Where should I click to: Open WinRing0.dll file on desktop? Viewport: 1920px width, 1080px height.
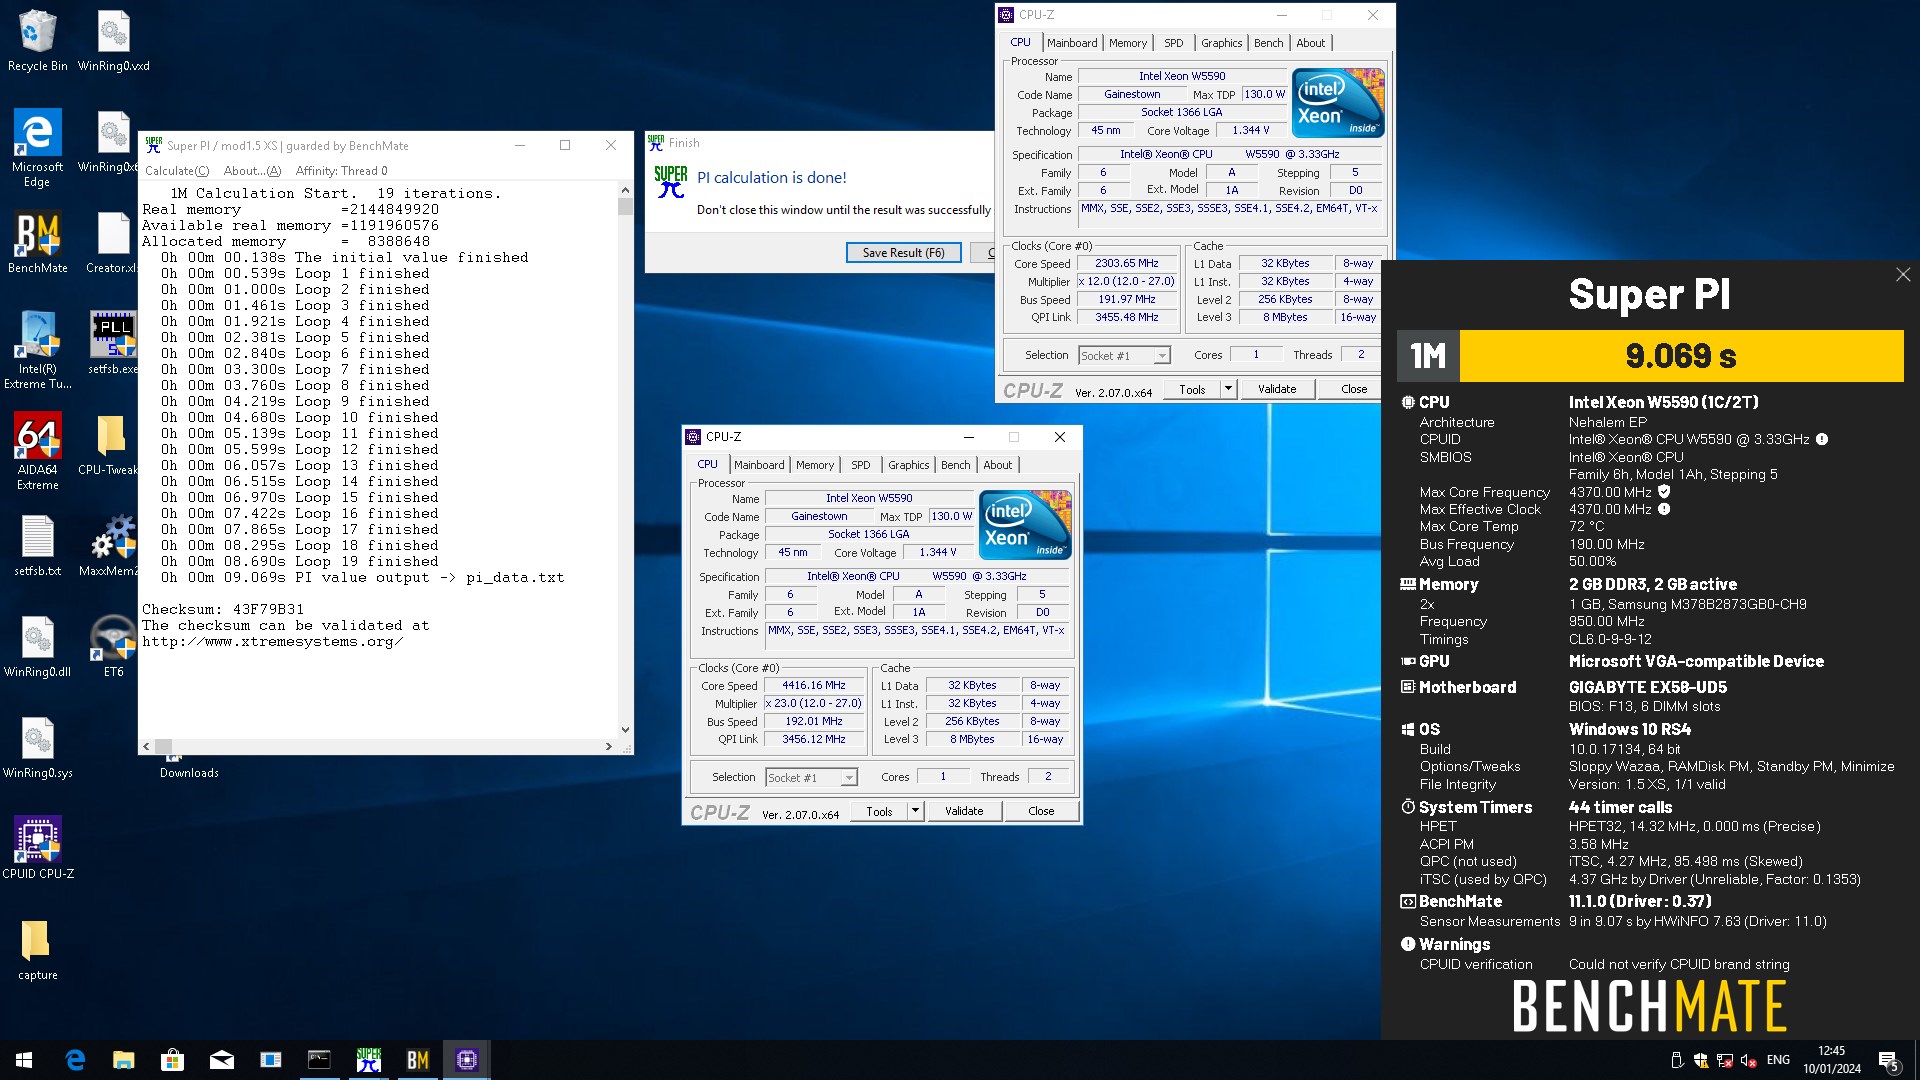[37, 647]
